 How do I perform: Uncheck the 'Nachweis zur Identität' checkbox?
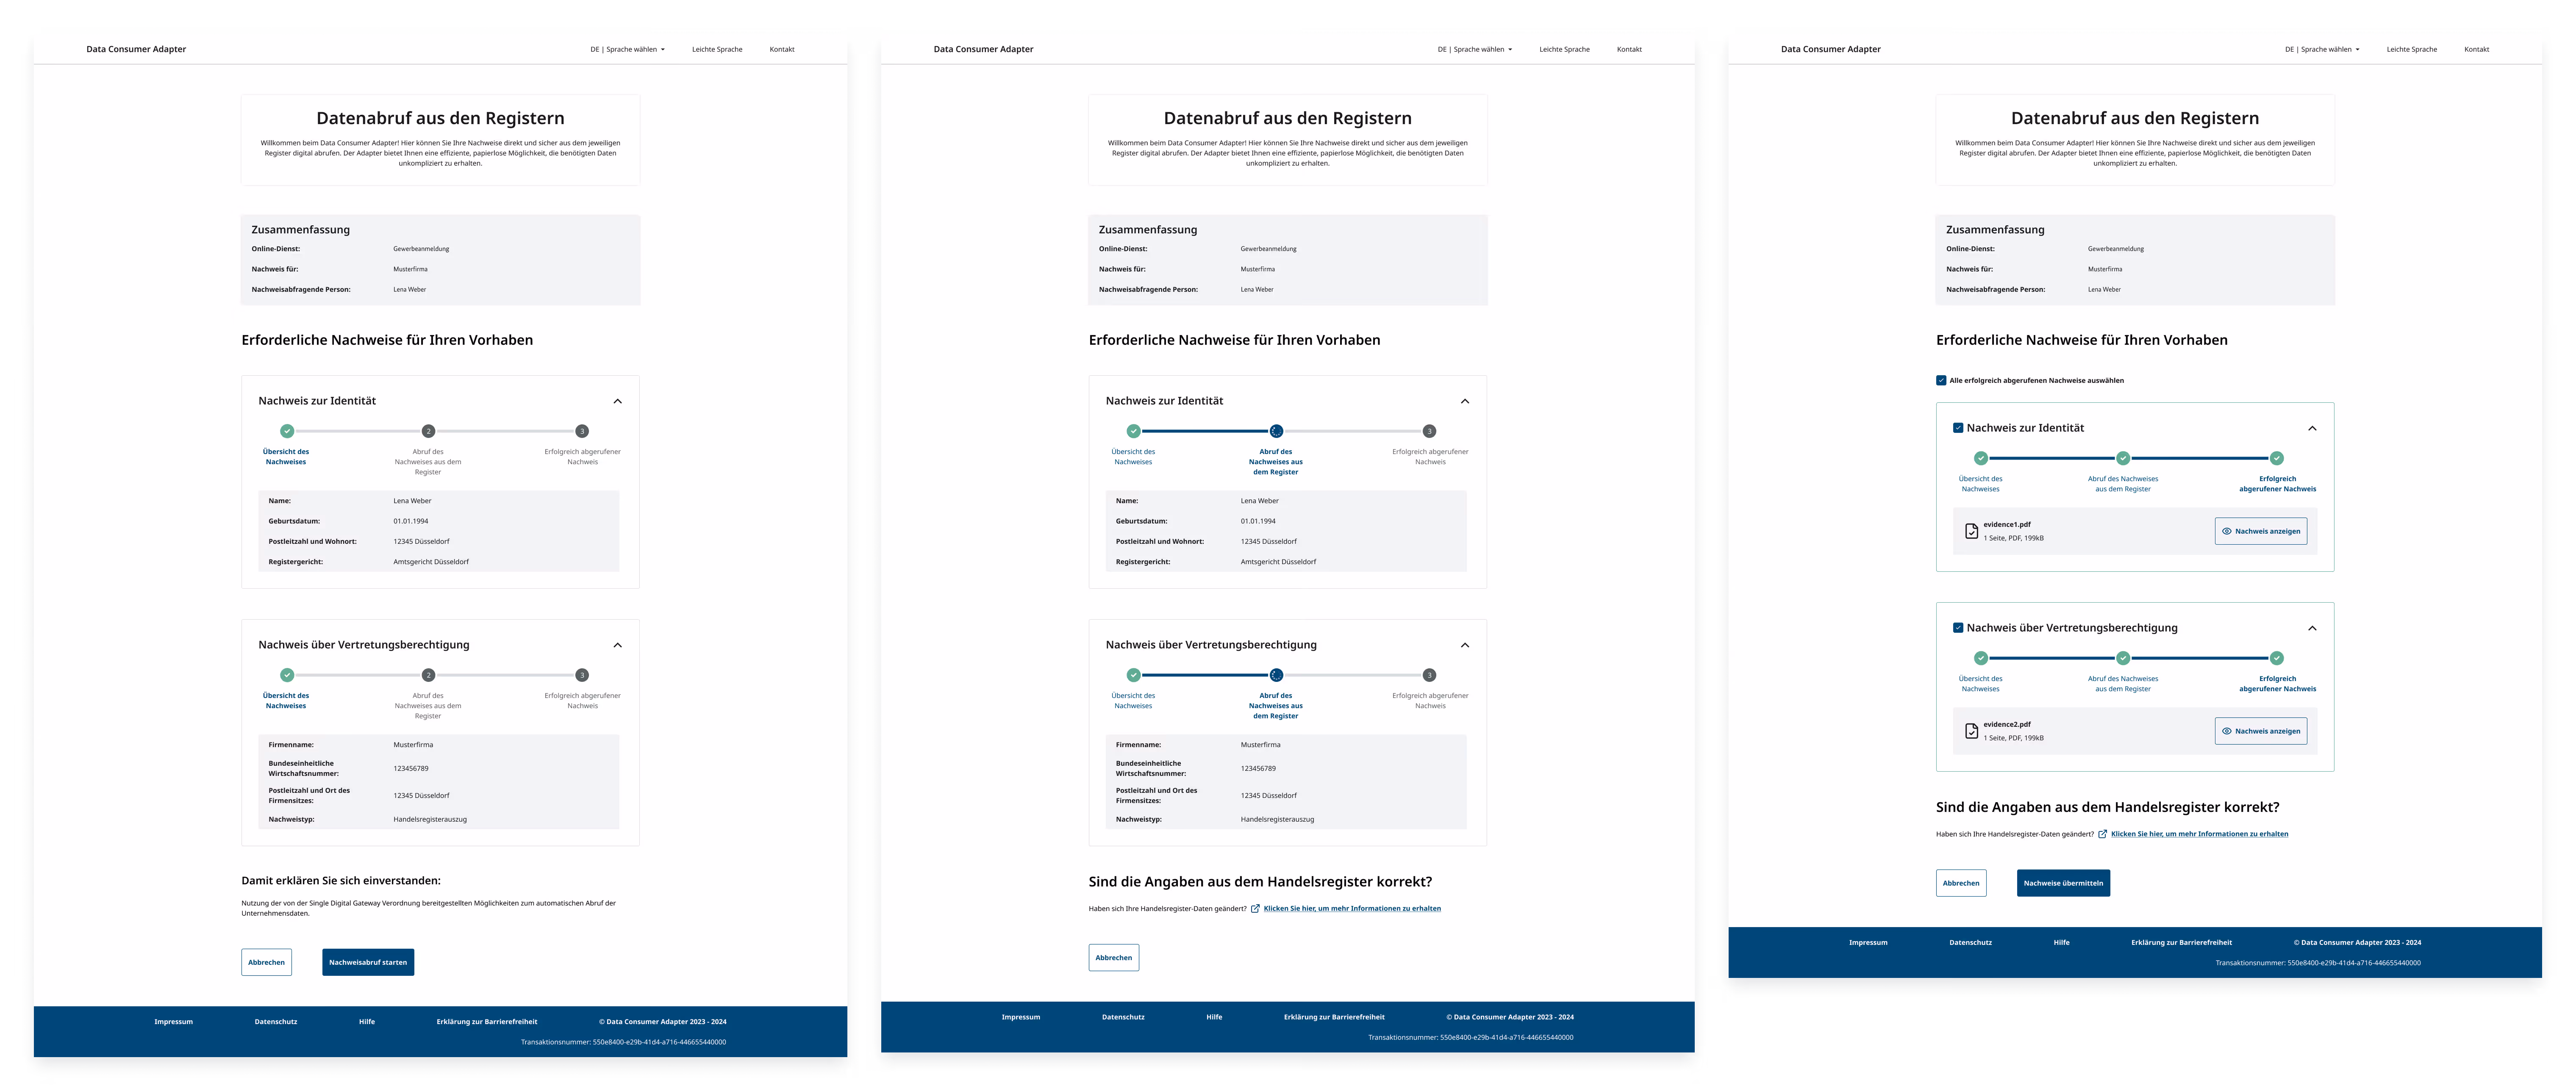click(1958, 428)
